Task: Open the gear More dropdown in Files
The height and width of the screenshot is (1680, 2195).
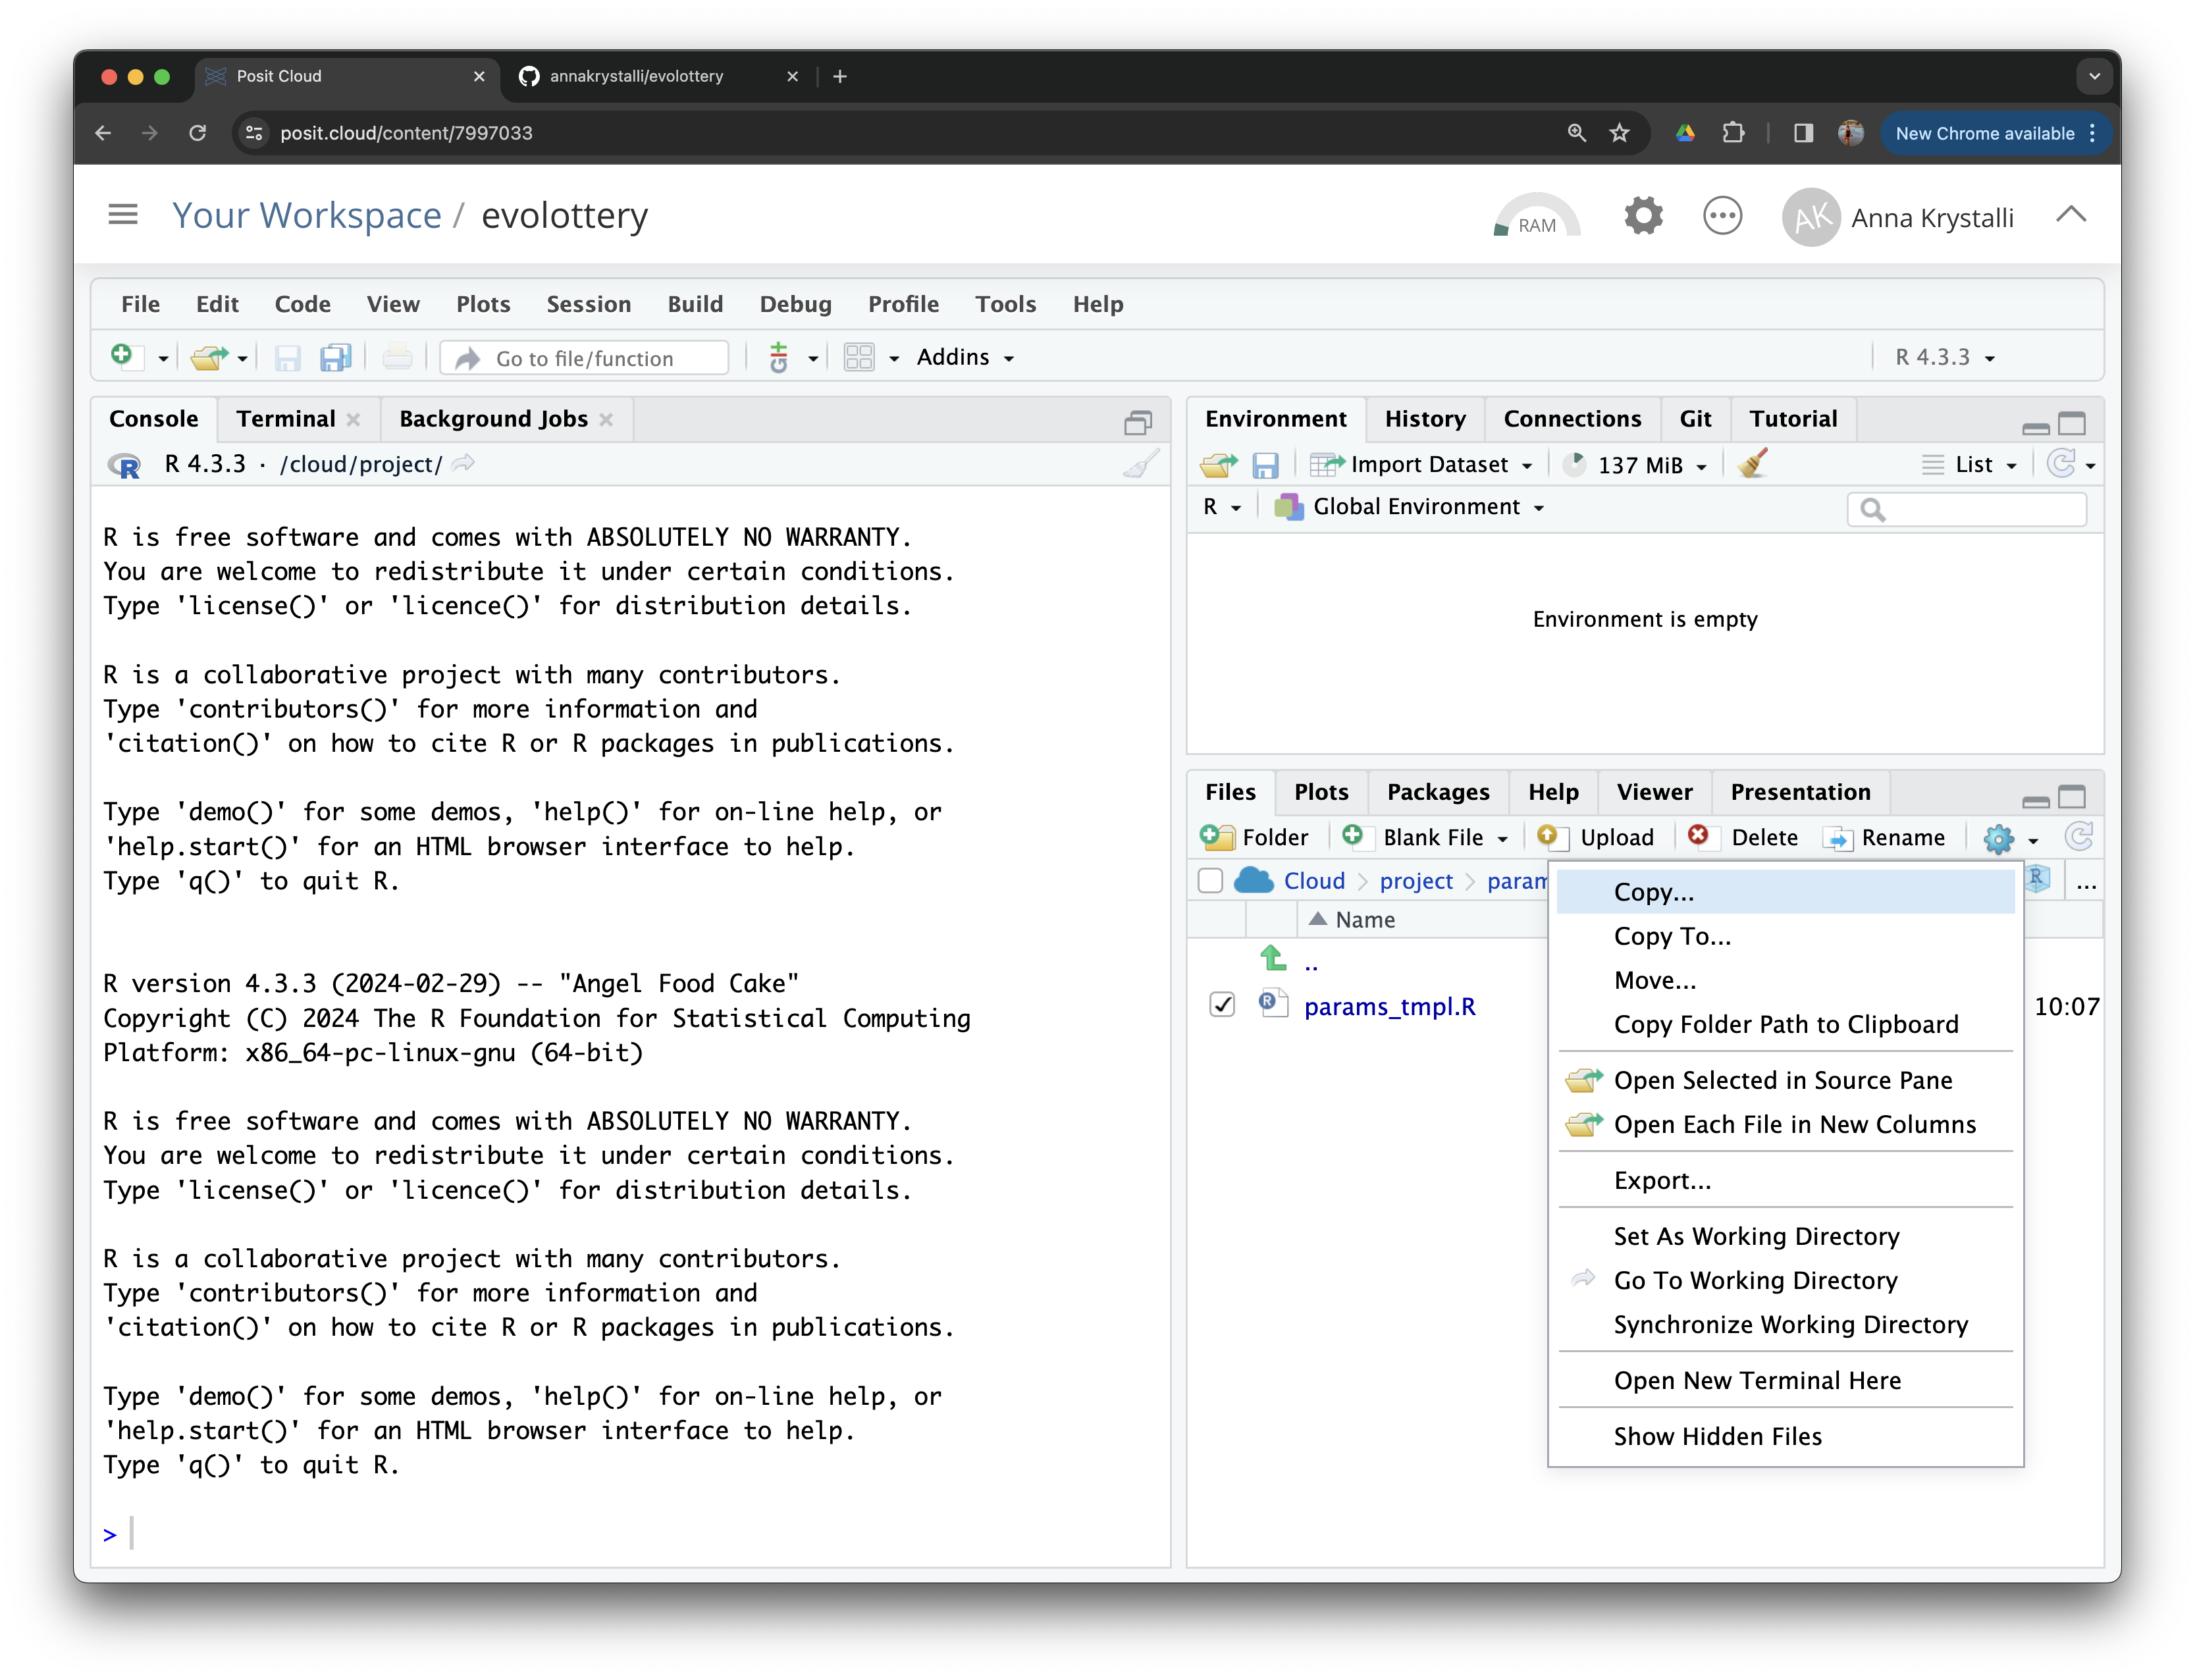Action: 2010,838
